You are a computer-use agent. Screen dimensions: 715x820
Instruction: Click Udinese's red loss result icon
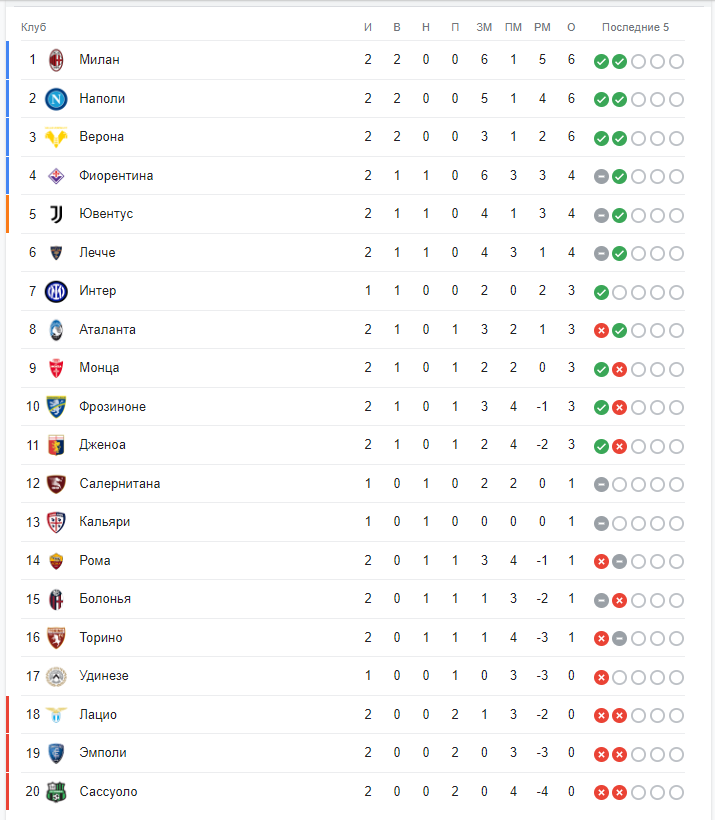tap(601, 677)
